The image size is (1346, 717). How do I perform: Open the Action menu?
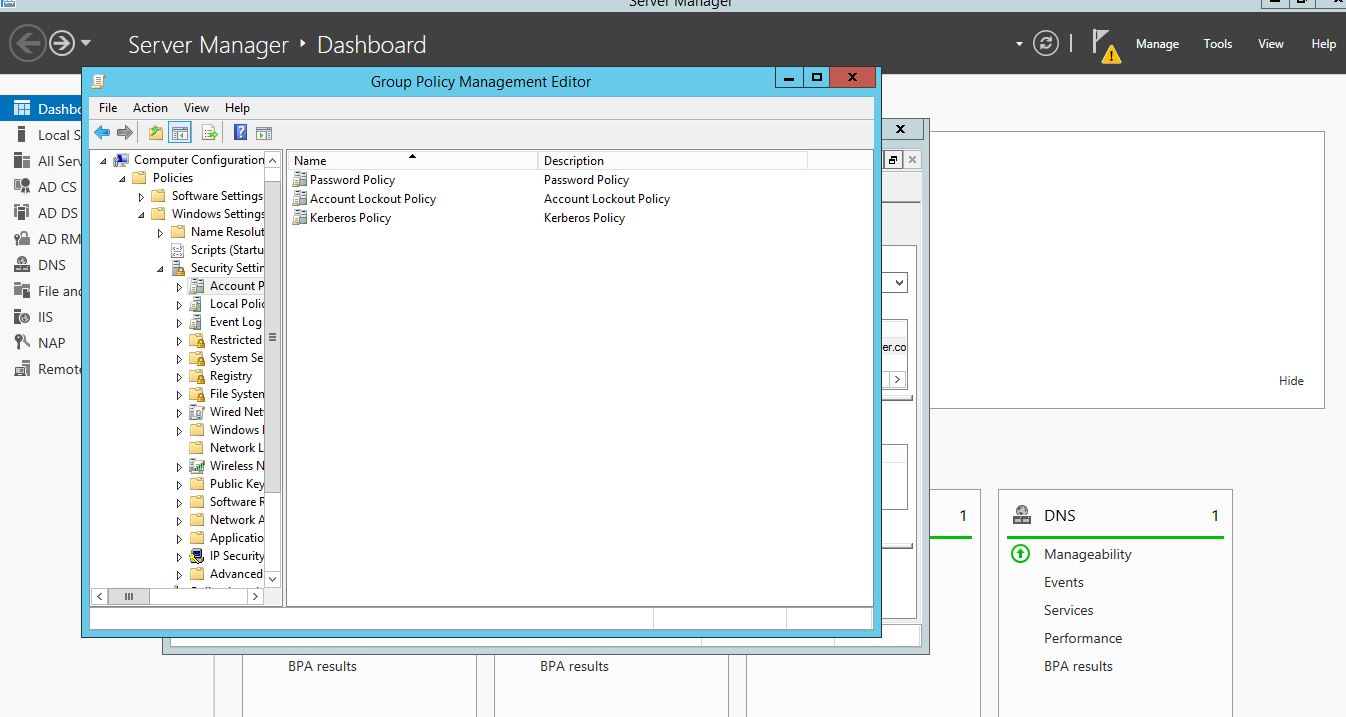tap(150, 107)
